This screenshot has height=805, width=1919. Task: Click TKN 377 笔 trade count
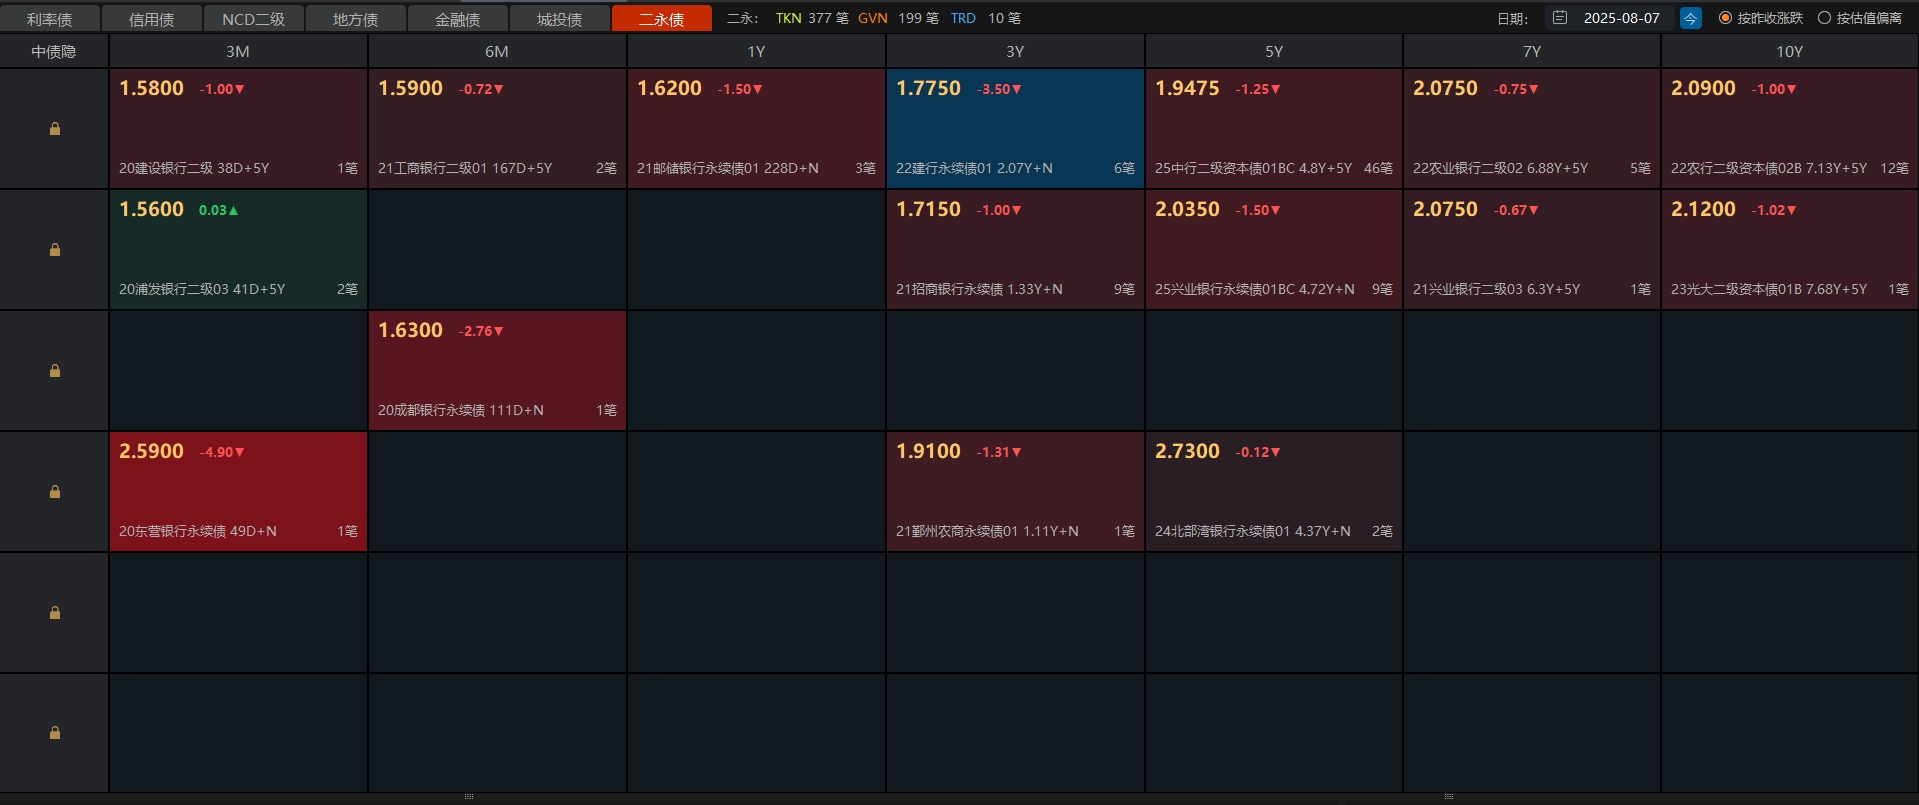pyautogui.click(x=811, y=18)
